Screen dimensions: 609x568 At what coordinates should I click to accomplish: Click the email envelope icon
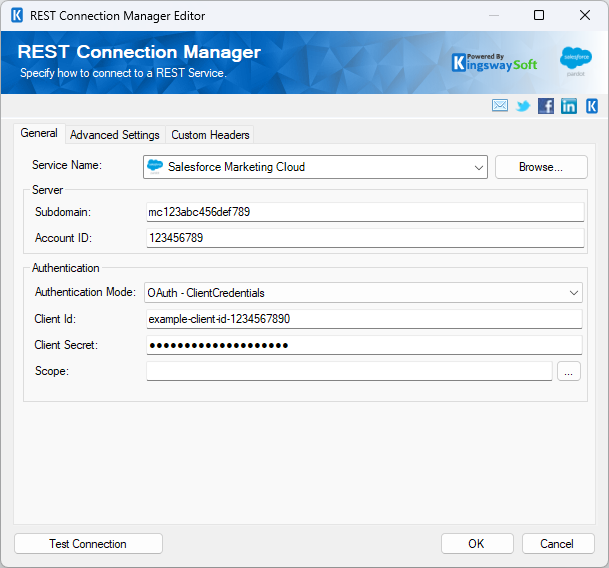click(499, 105)
